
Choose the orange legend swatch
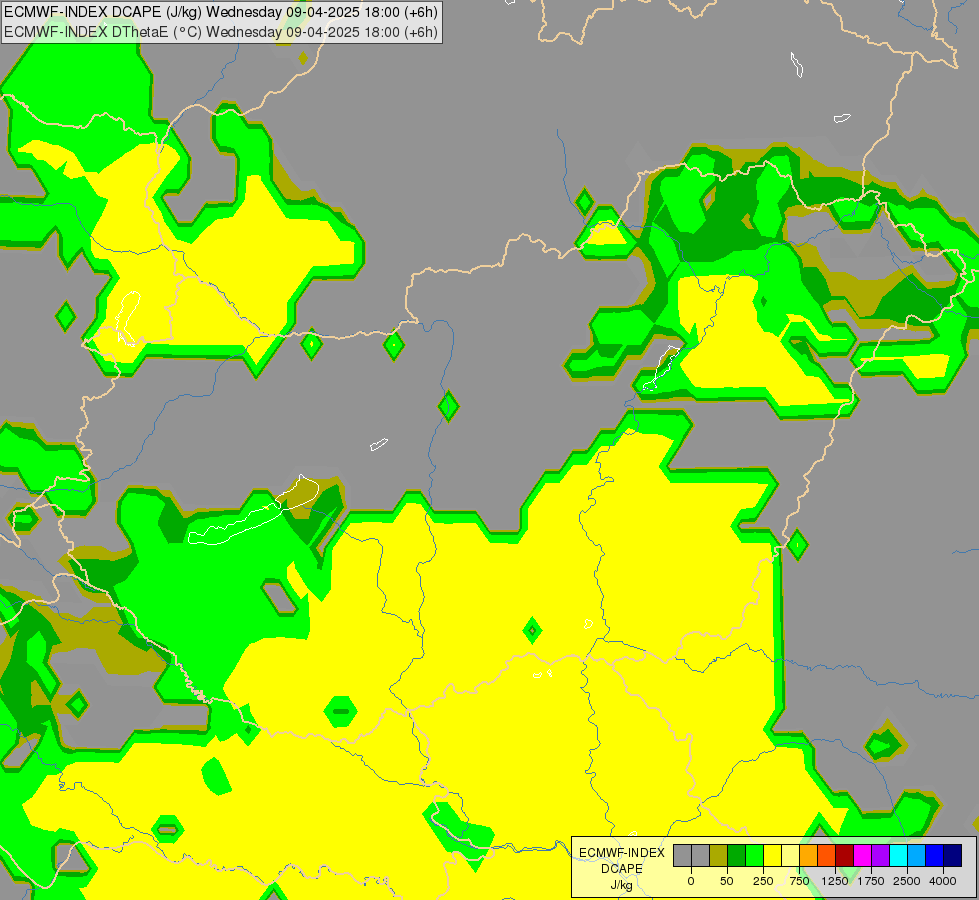(x=809, y=855)
